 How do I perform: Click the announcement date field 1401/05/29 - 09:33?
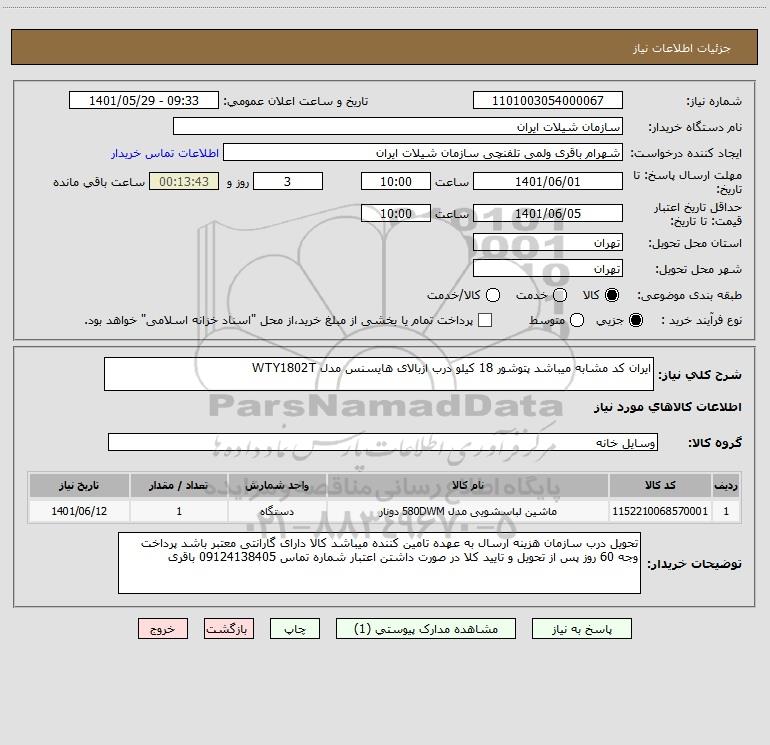(x=144, y=100)
